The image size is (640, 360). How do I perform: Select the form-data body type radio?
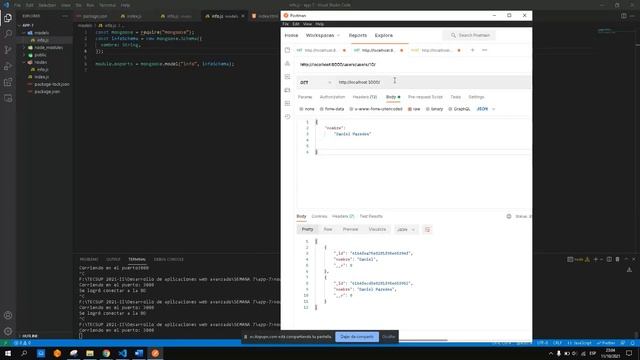[x=322, y=109]
